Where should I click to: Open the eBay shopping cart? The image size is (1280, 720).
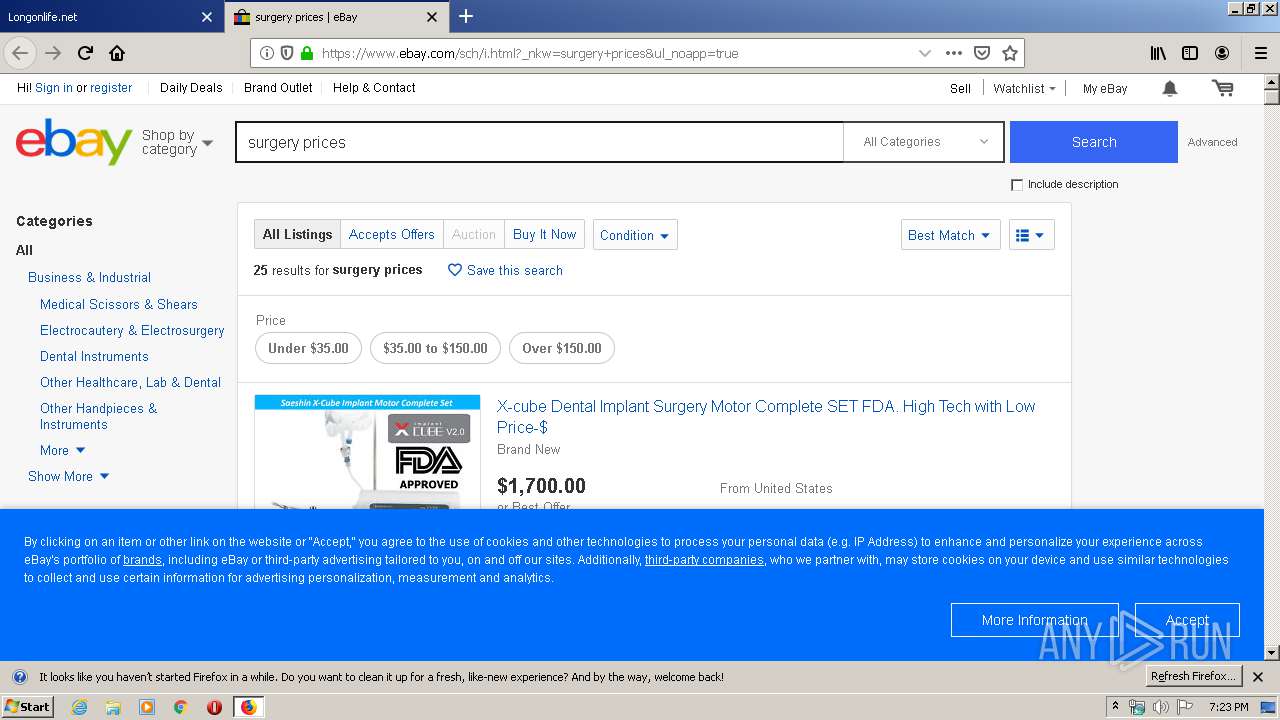point(1222,88)
